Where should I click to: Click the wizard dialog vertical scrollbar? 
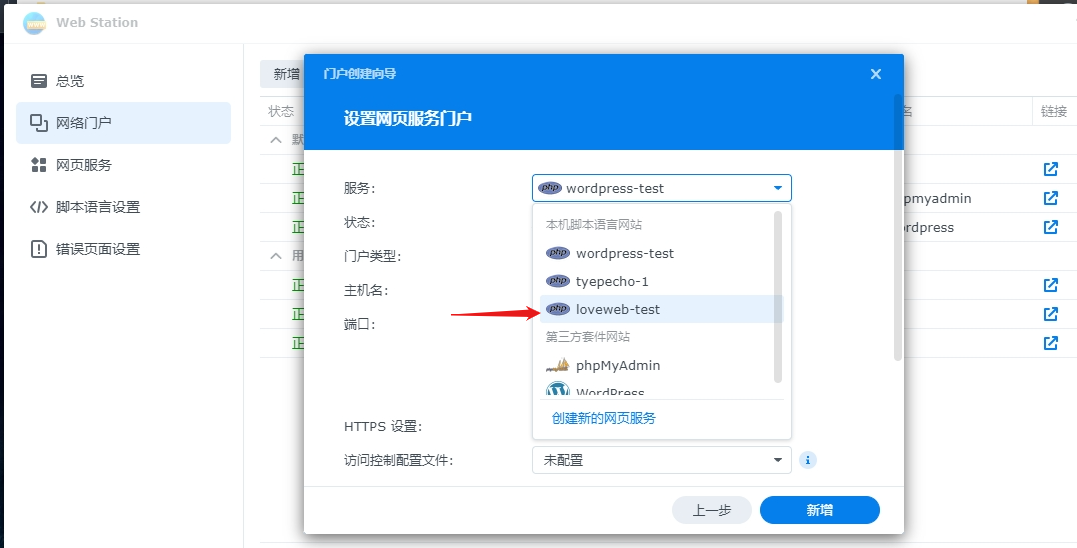898,227
